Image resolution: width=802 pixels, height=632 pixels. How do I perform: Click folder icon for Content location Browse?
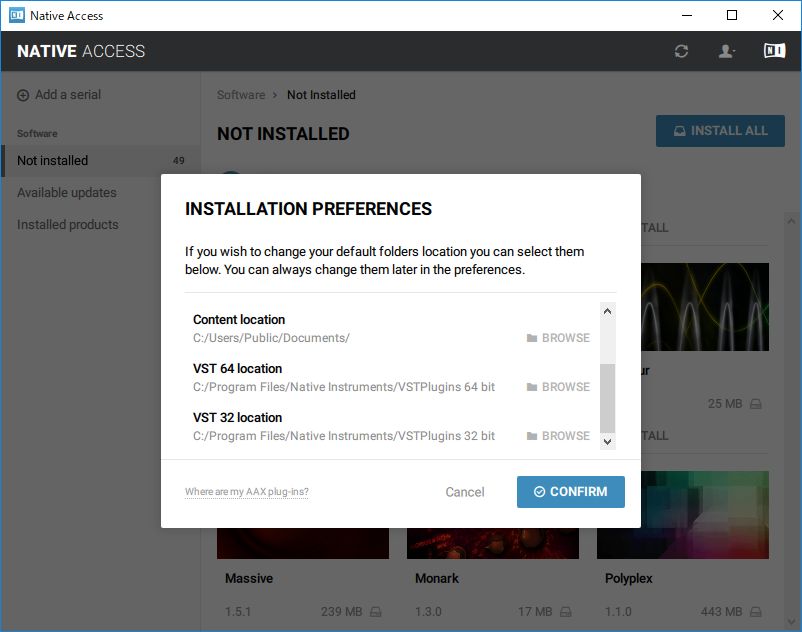pyautogui.click(x=532, y=338)
